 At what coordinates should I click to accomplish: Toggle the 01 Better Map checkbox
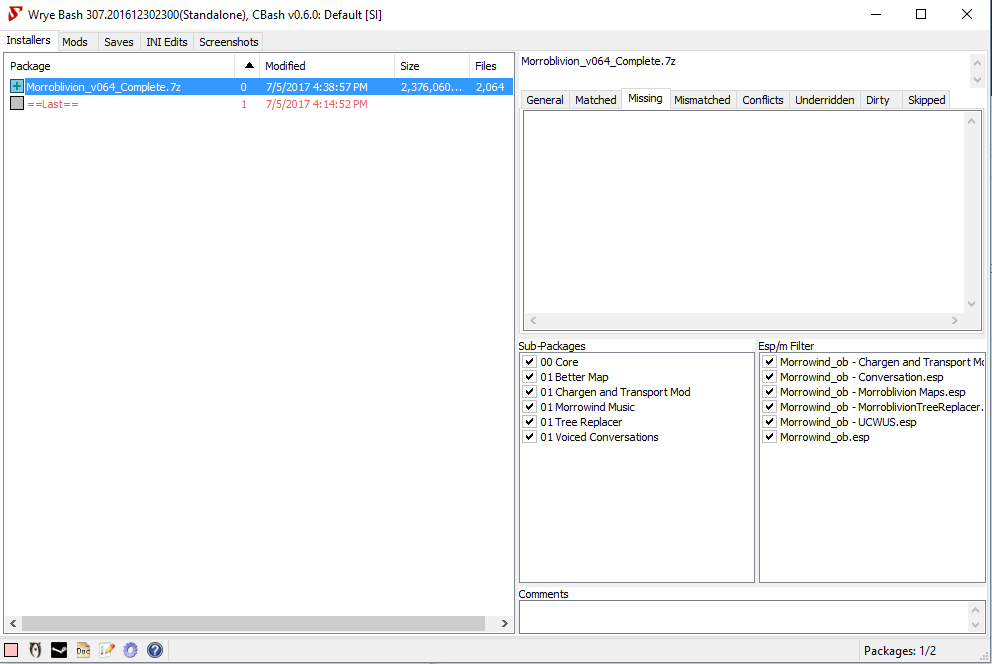pos(530,377)
